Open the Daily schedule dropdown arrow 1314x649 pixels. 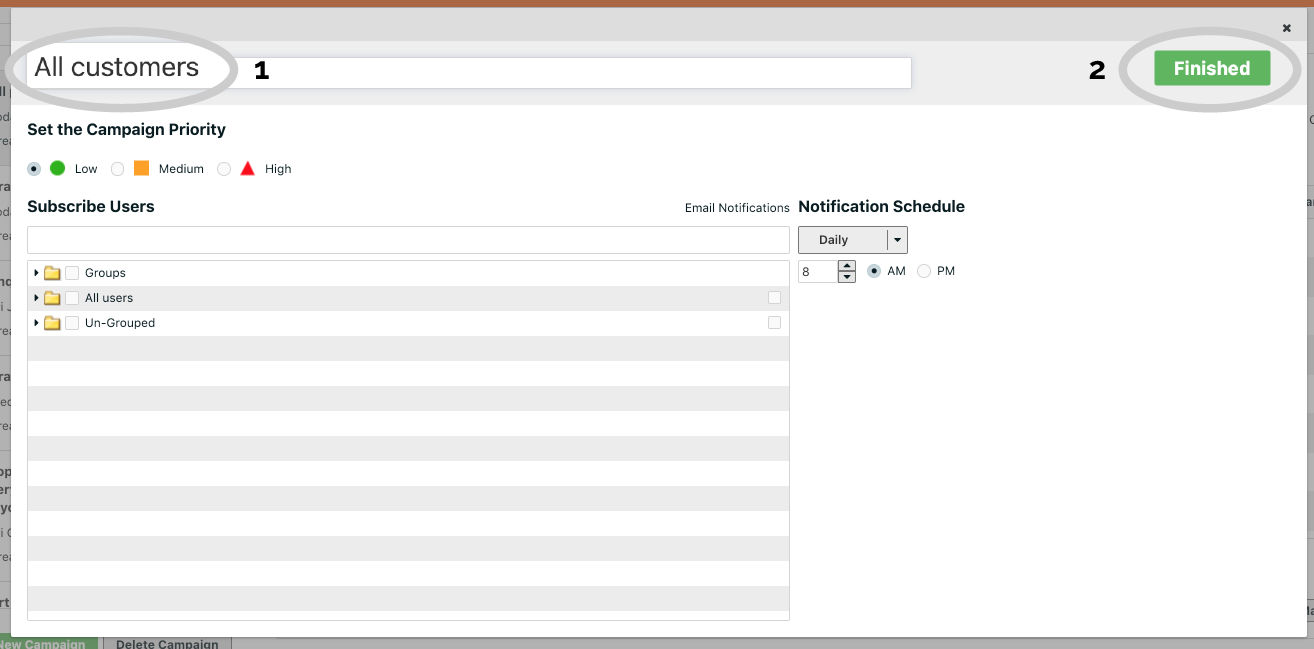coord(897,240)
